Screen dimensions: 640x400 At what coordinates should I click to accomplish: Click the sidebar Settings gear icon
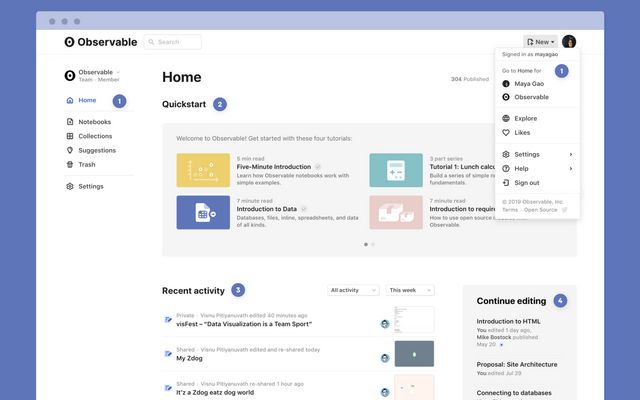70,186
